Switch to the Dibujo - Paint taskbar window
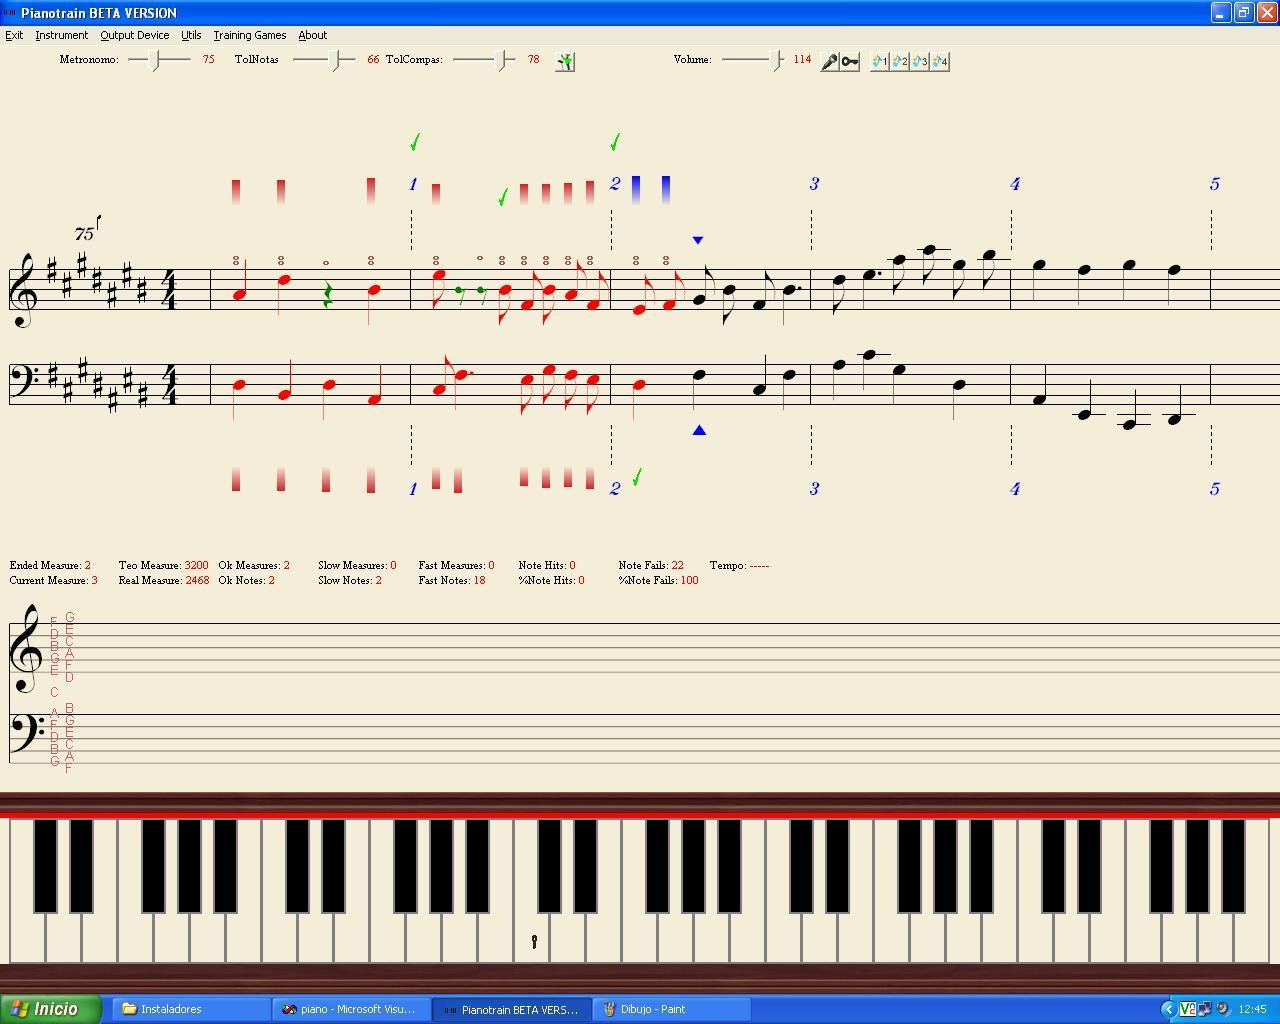 (672, 1009)
